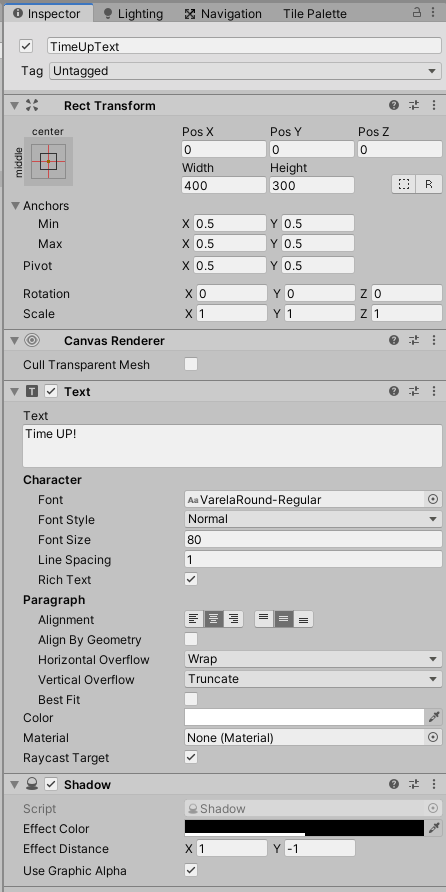The image size is (446, 892).
Task: Open the Font object picker circle
Action: 433,499
